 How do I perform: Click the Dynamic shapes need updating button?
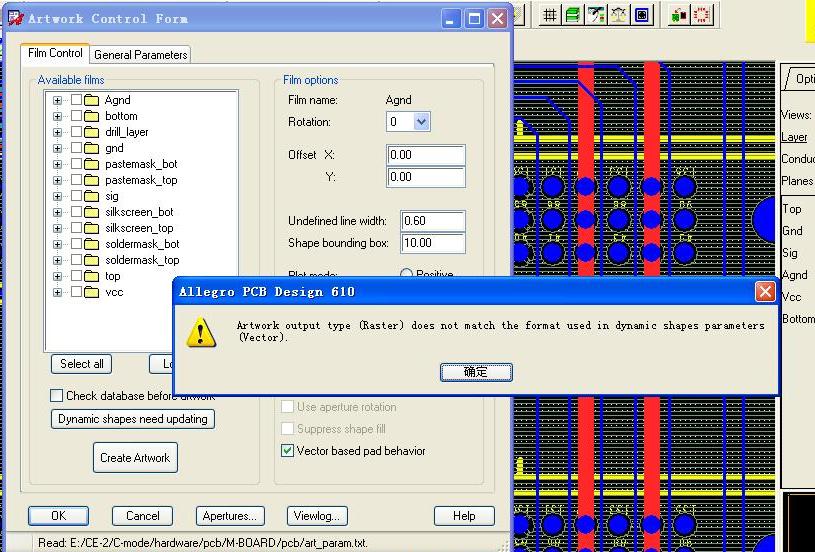133,419
